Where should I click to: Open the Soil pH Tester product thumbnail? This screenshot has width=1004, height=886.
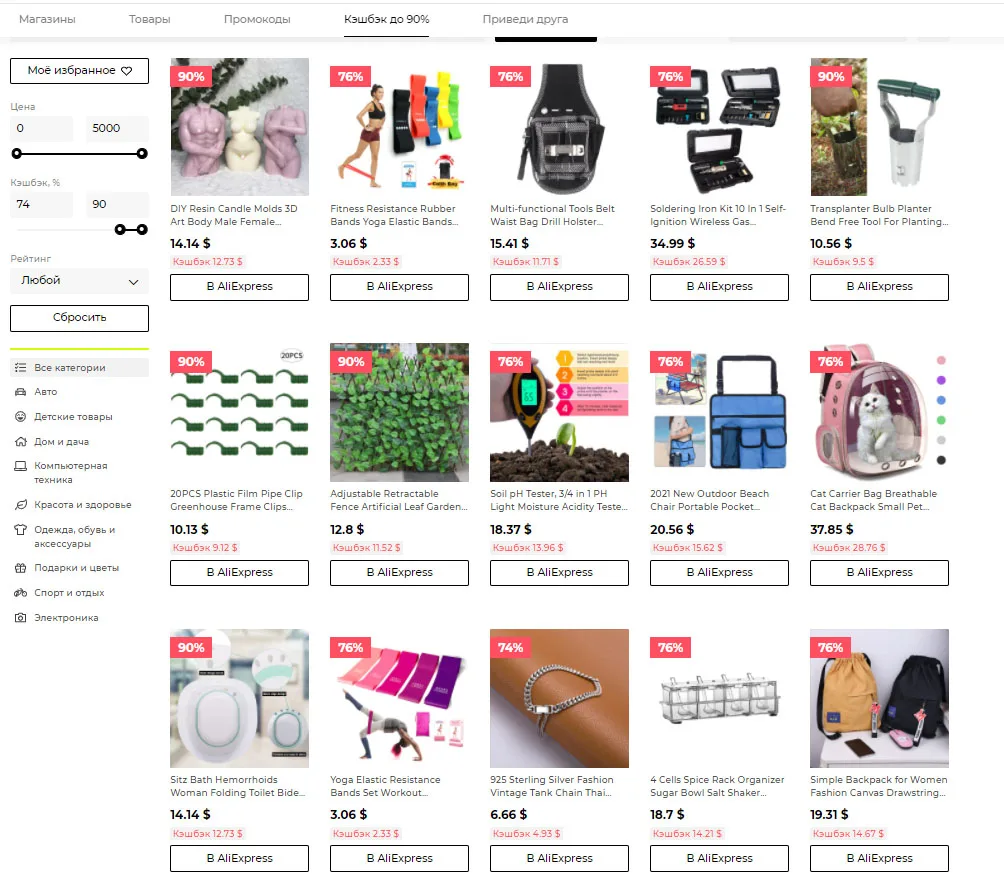click(x=559, y=413)
